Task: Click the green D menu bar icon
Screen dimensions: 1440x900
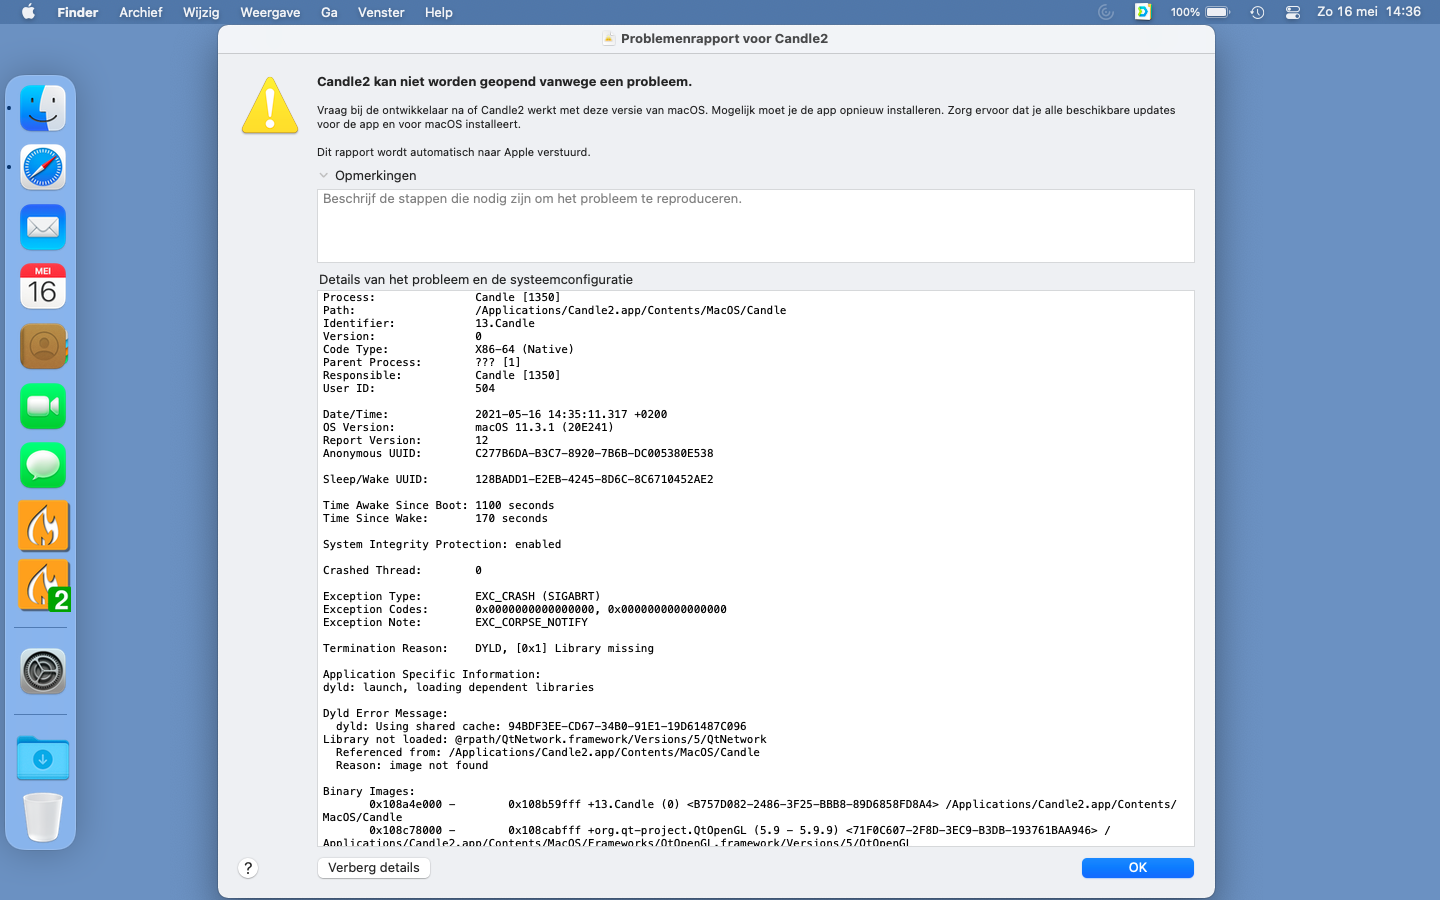Action: click(x=1143, y=12)
